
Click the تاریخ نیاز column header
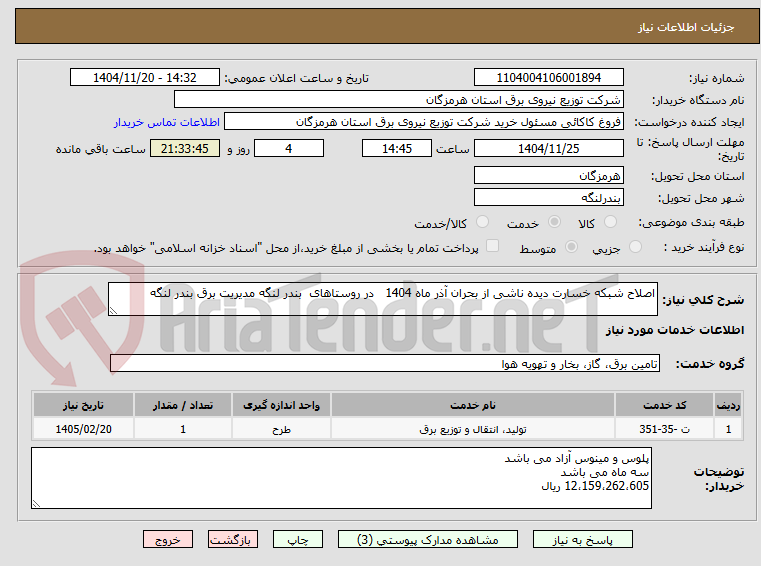point(83,405)
